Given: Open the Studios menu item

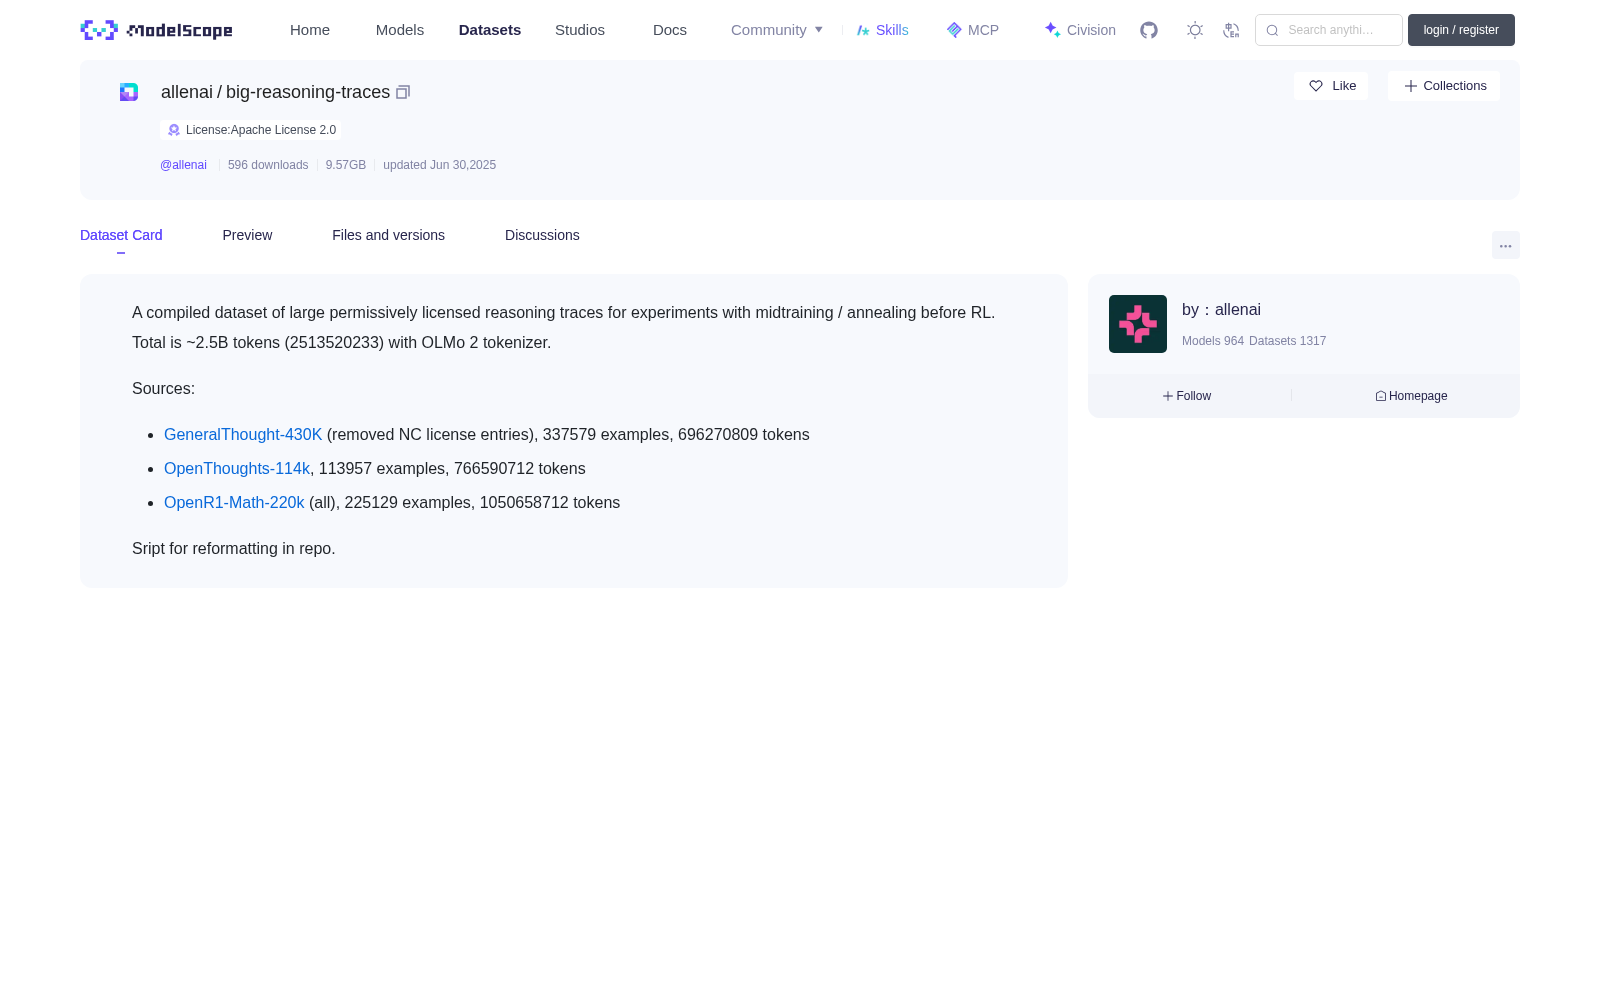Looking at the screenshot, I should pyautogui.click(x=580, y=30).
